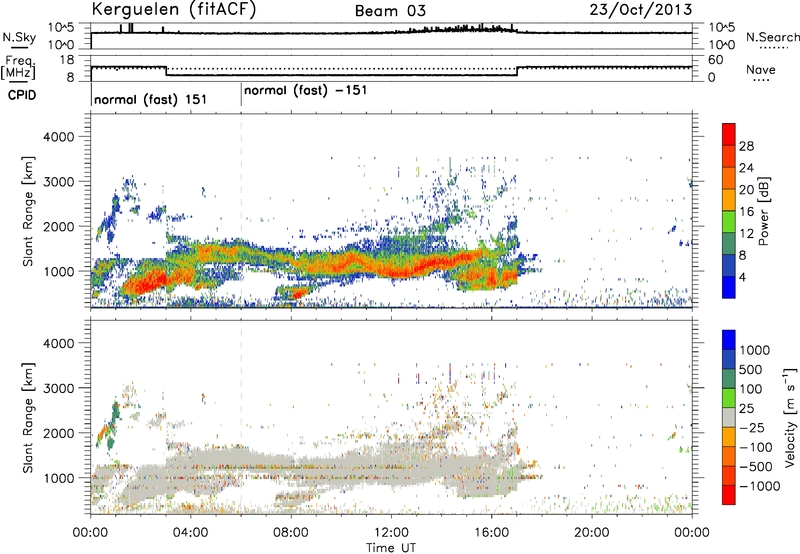Viewport: 800px width, 554px height.
Task: Click the dashed CPID change line at 06:00
Action: [241, 211]
